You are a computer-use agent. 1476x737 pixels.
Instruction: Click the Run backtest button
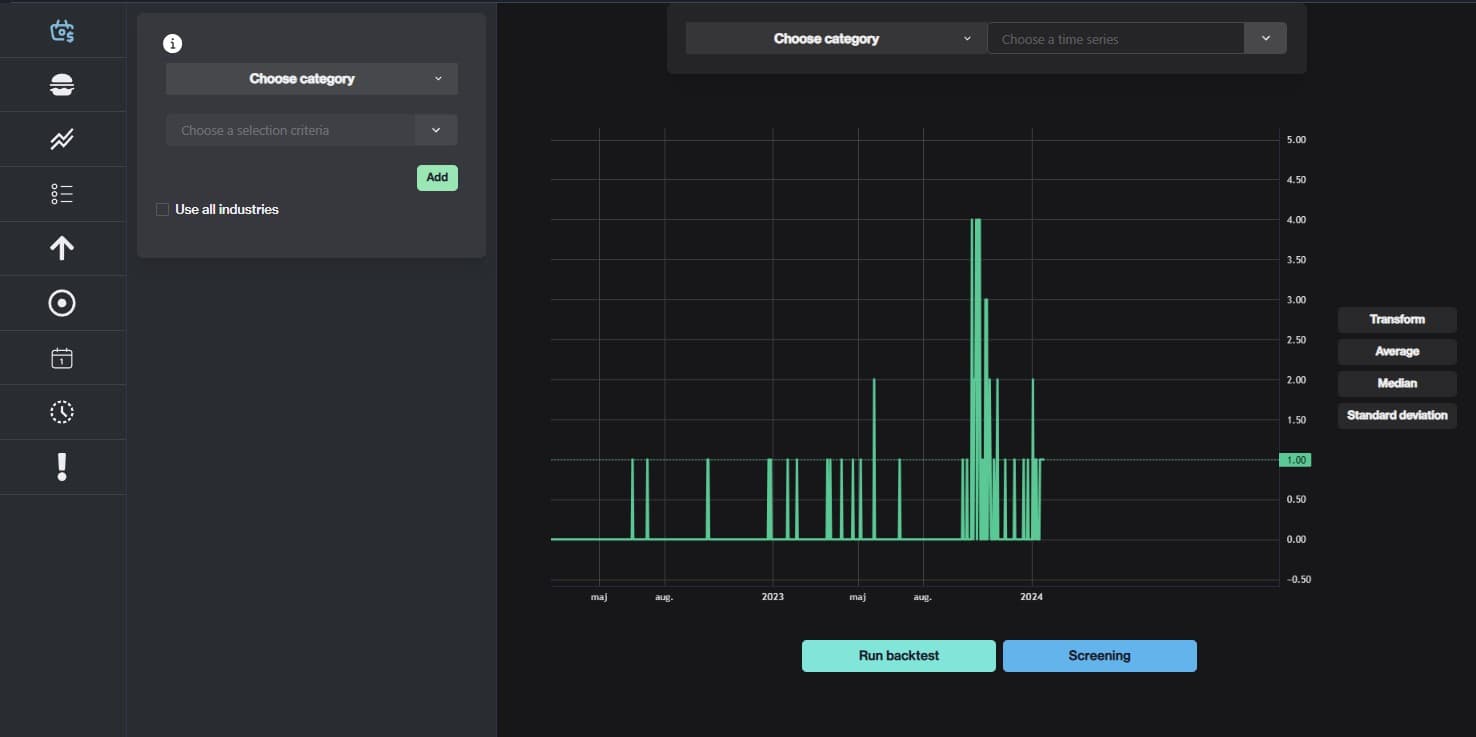click(899, 656)
